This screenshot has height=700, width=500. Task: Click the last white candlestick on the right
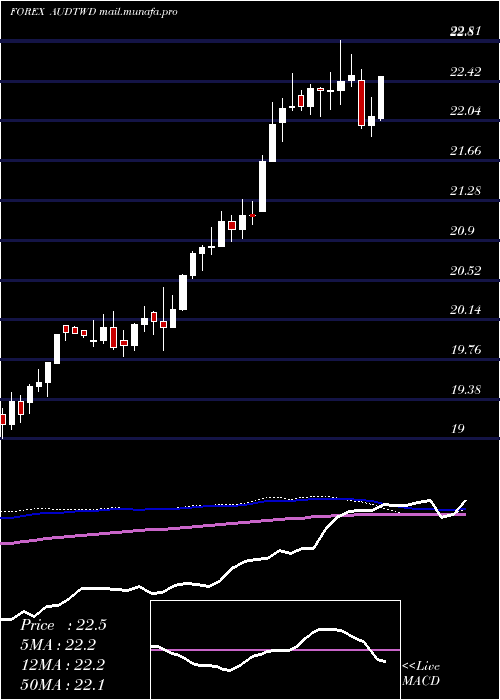[381, 98]
